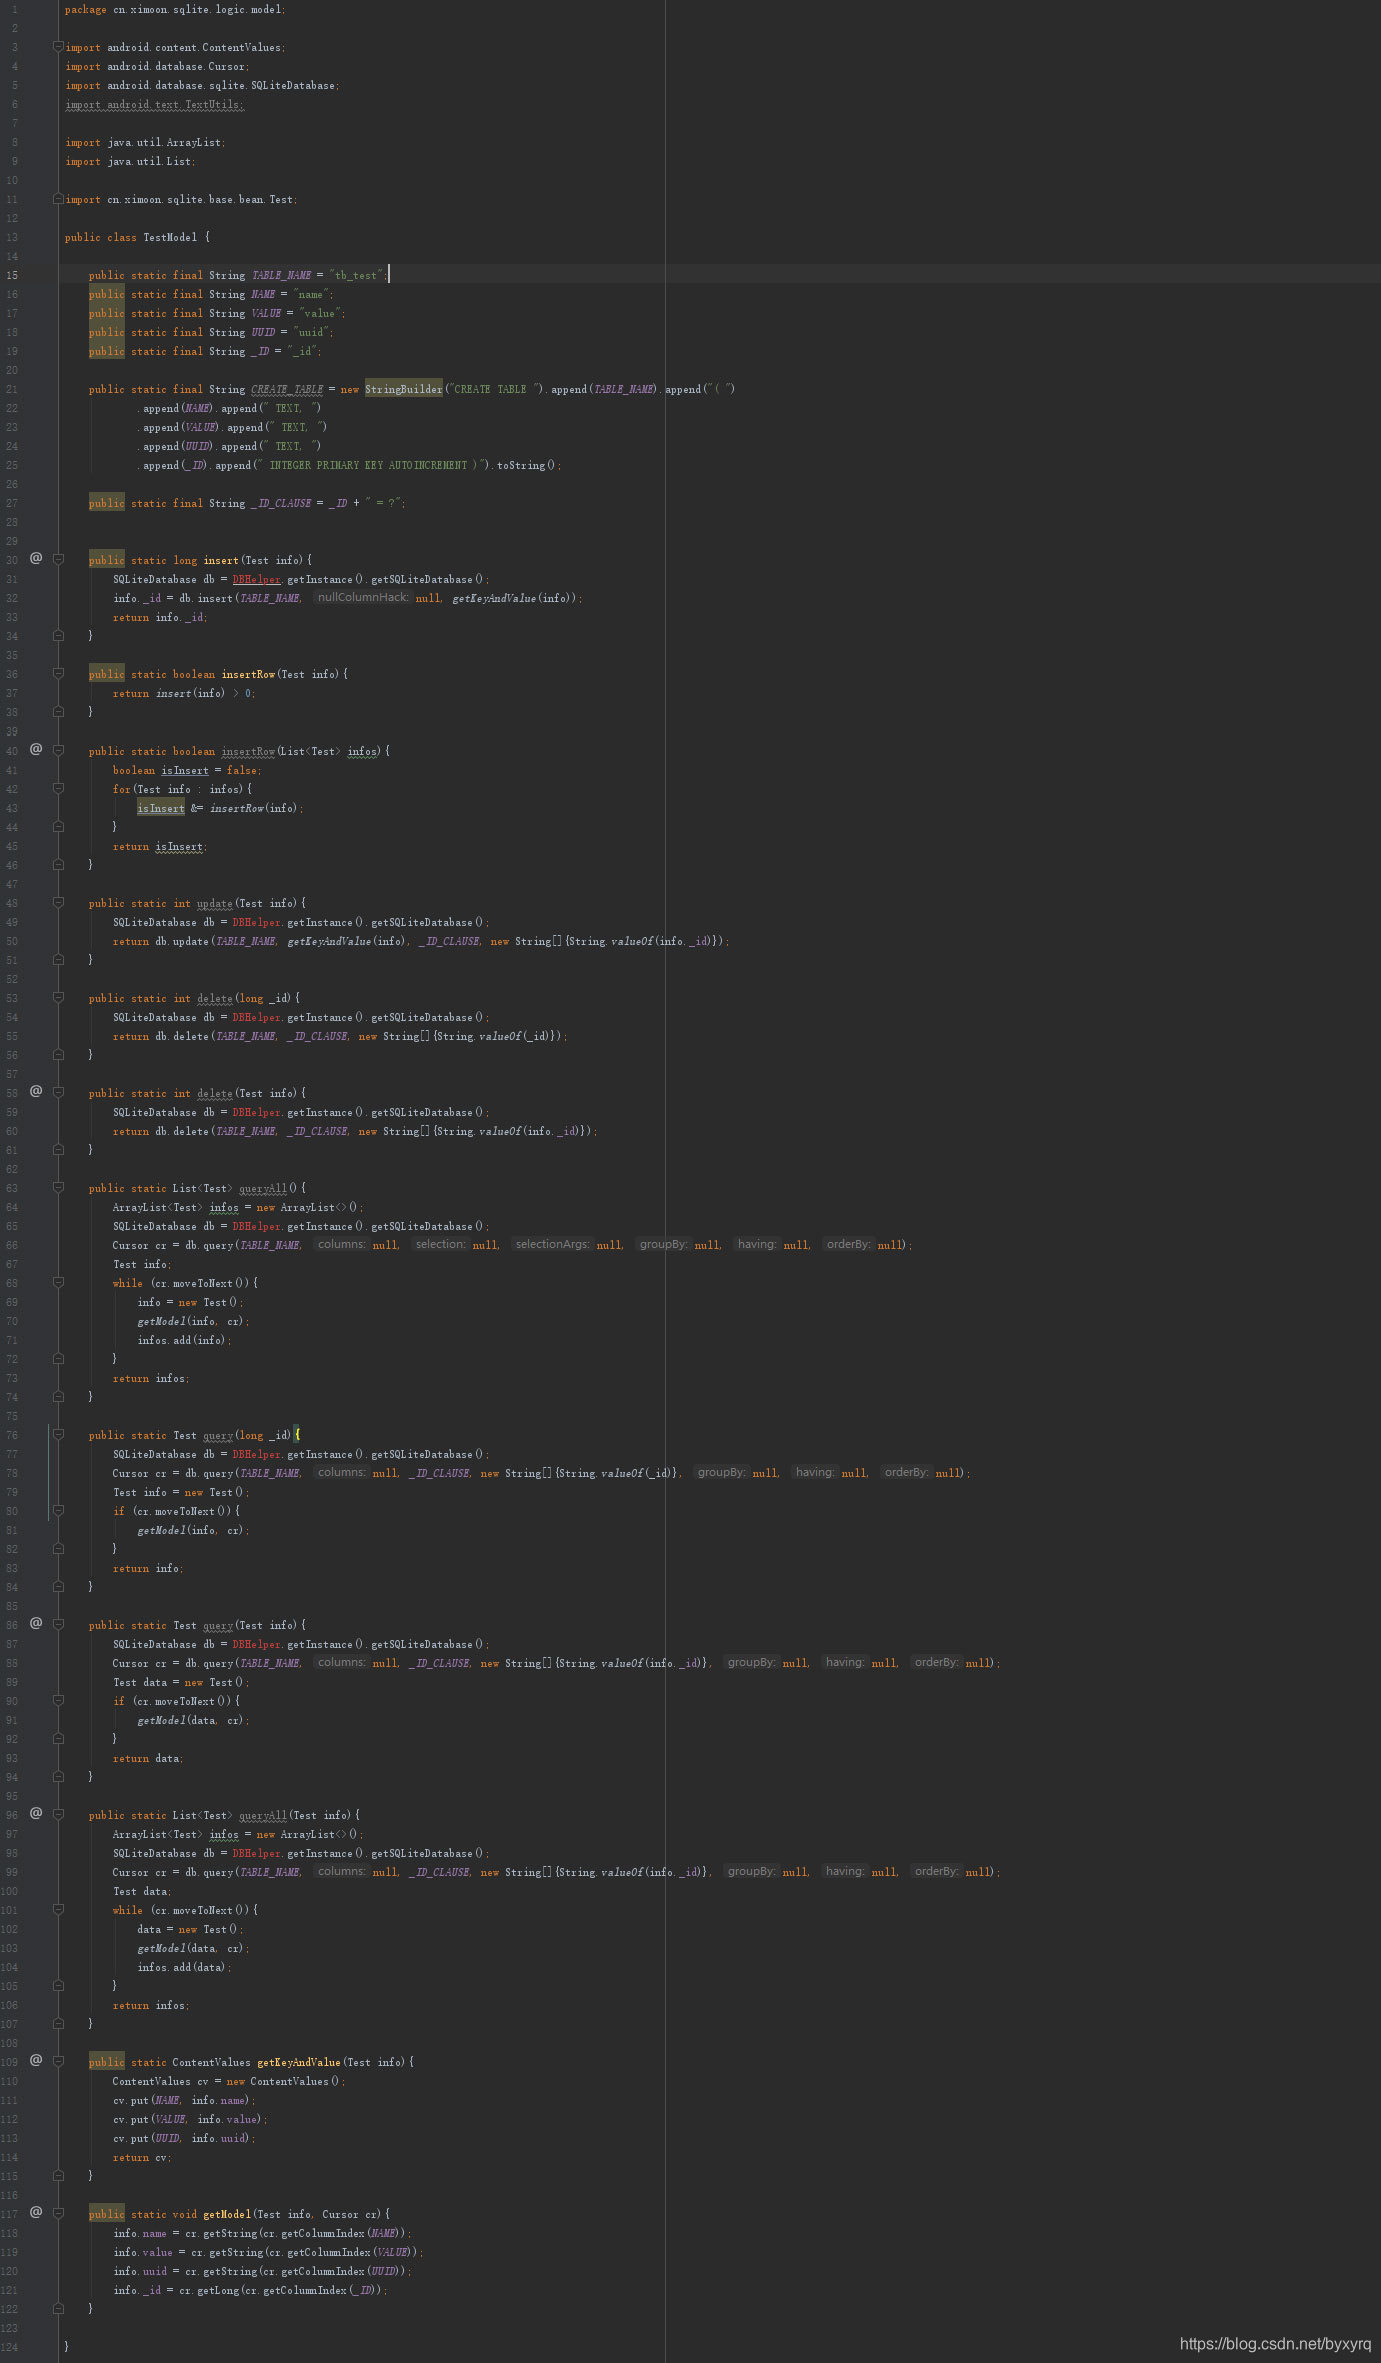Click the @ gutter icon beside getModel method
This screenshot has width=1381, height=2363.
pos(36,2211)
